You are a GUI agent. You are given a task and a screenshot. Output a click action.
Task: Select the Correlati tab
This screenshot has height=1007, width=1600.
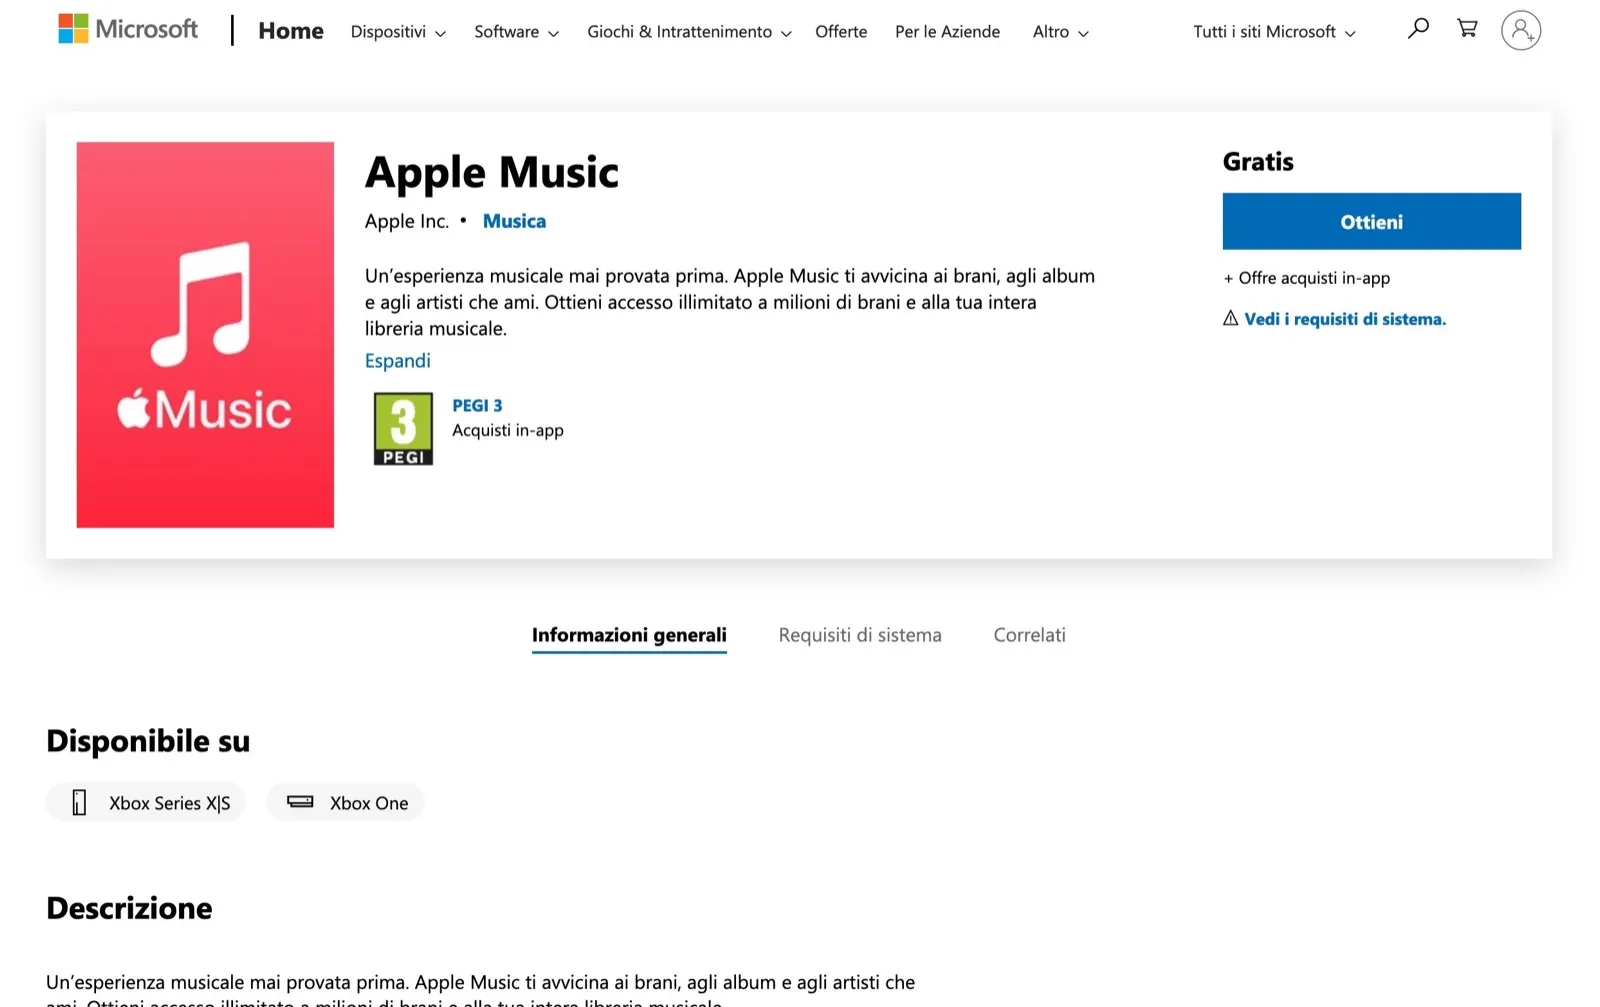pyautogui.click(x=1029, y=635)
